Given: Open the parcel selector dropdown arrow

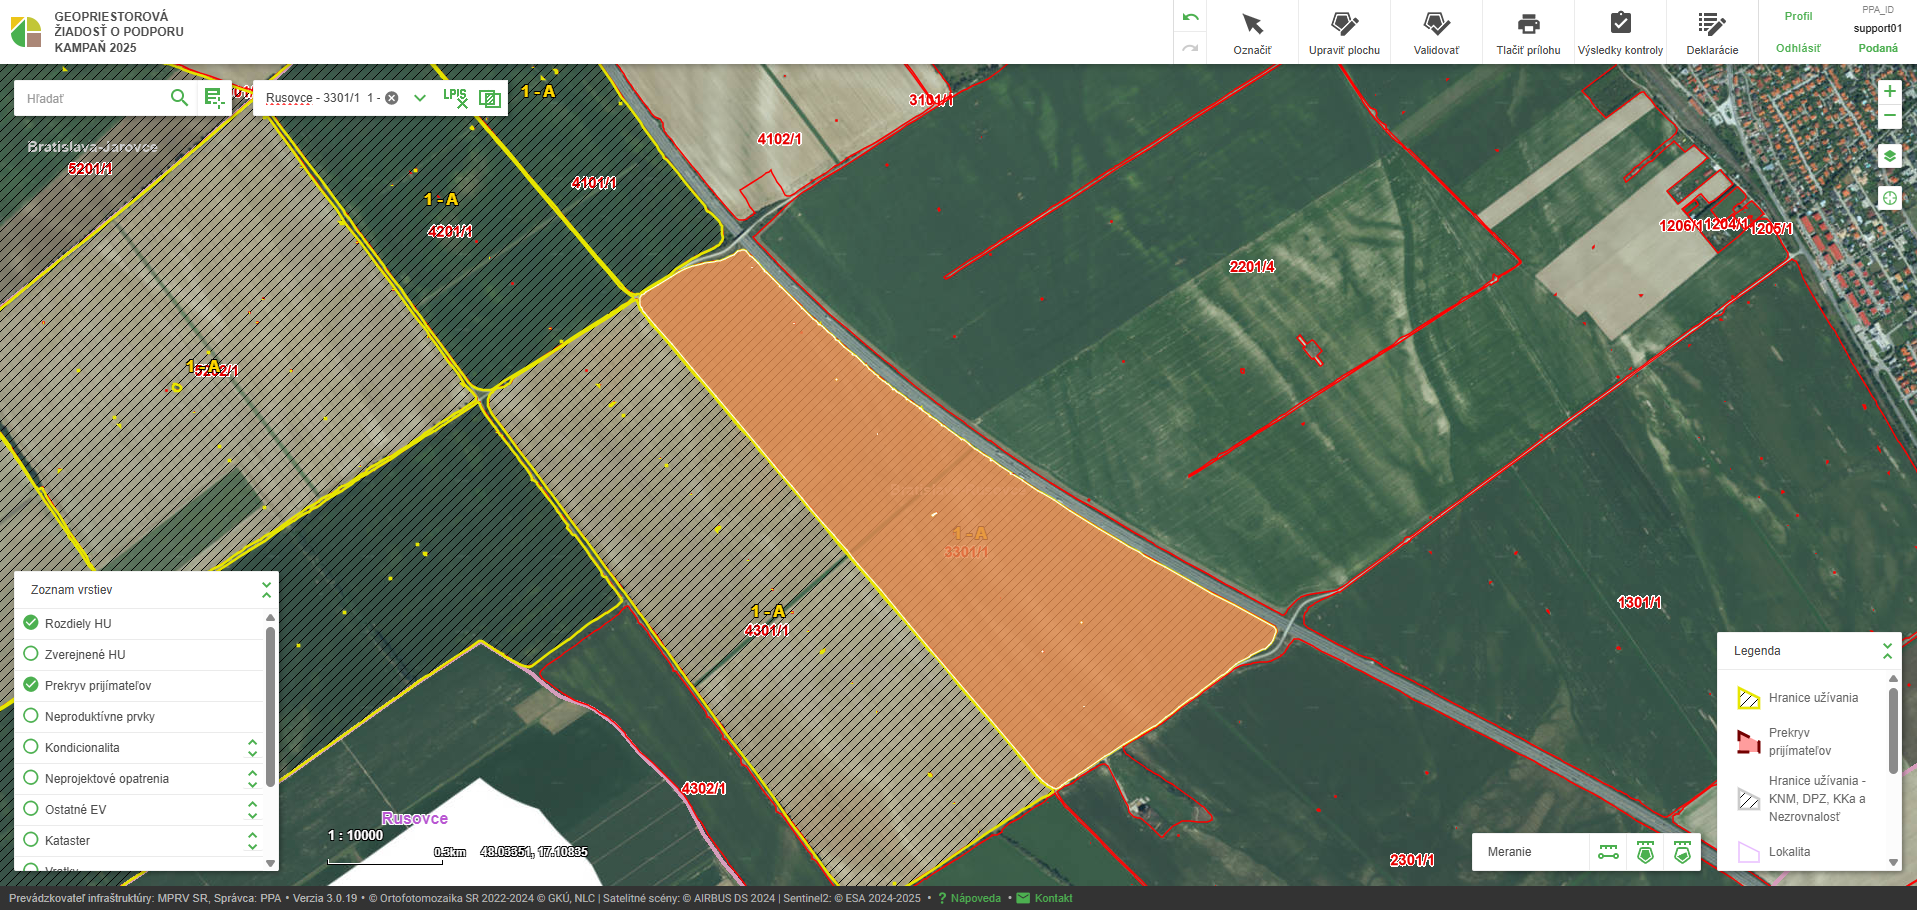Looking at the screenshot, I should point(420,98).
